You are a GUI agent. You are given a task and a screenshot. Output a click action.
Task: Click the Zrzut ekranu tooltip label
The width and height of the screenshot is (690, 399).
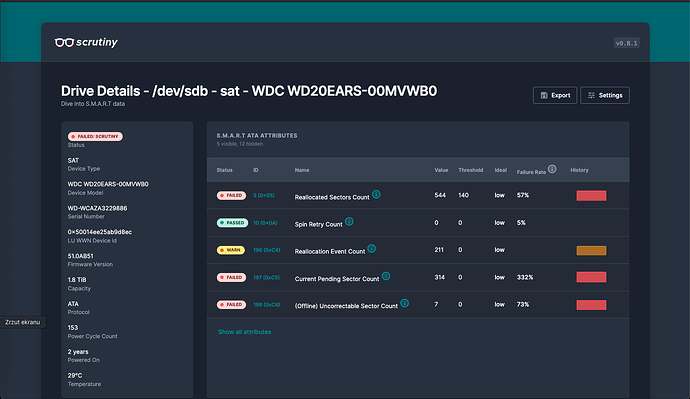22,322
